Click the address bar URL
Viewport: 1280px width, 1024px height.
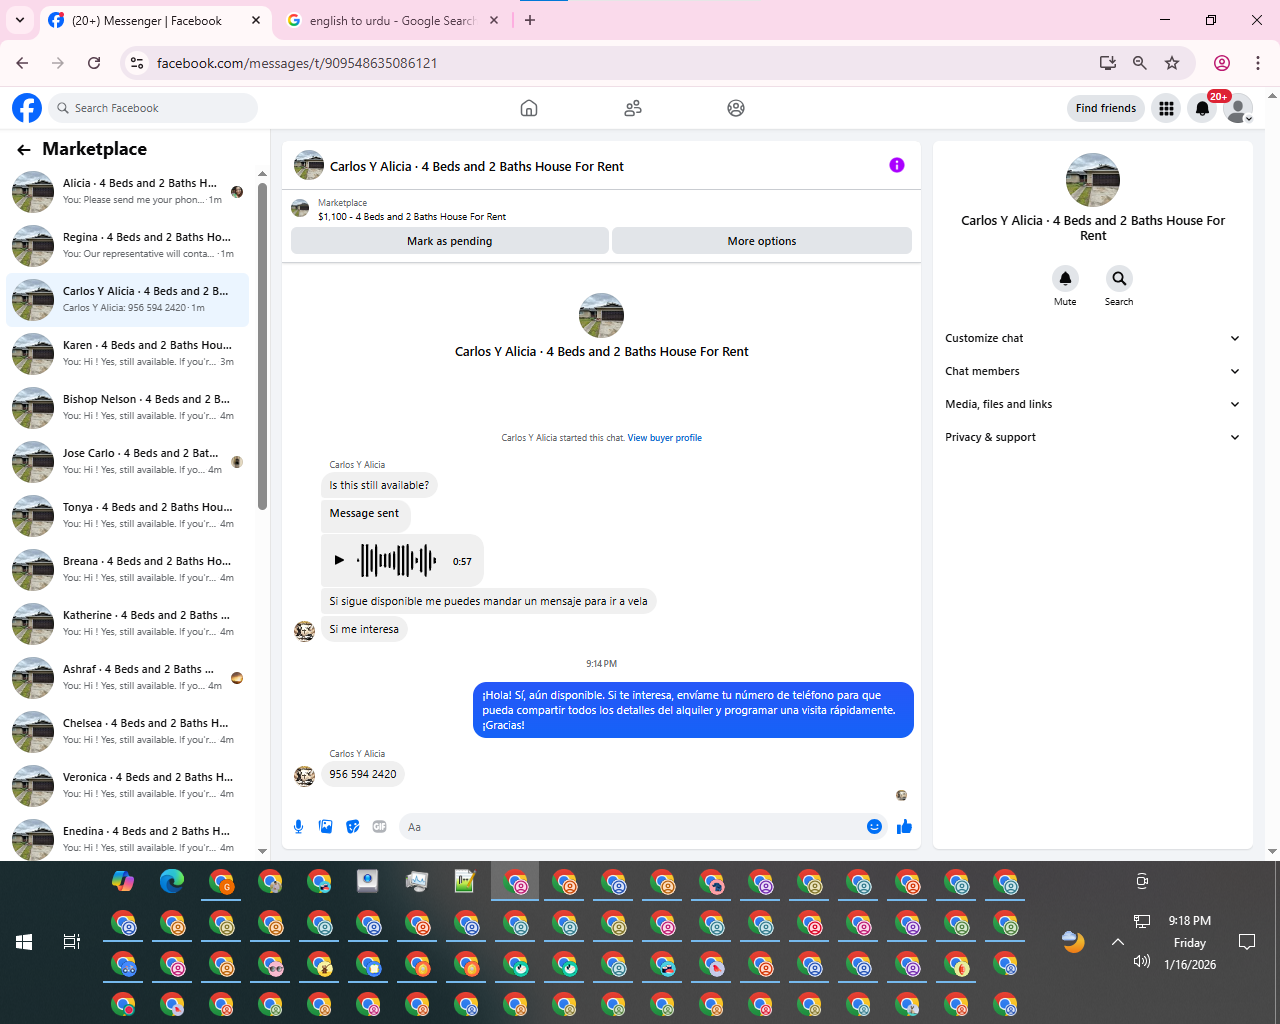(x=297, y=63)
